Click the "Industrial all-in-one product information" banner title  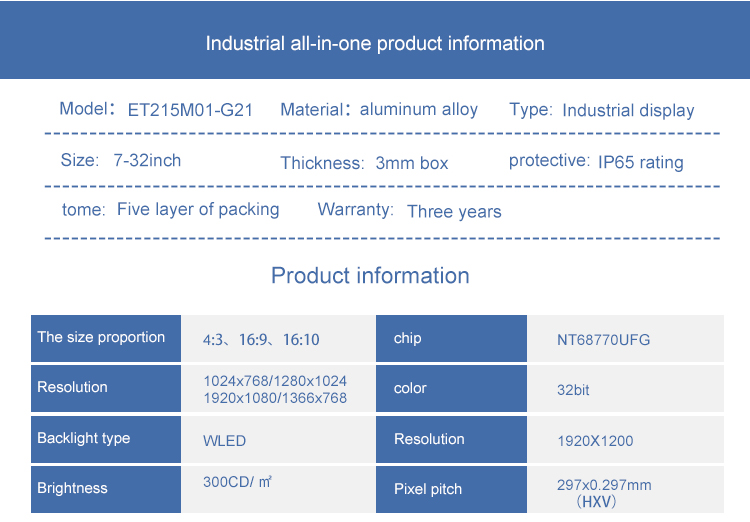tap(375, 44)
